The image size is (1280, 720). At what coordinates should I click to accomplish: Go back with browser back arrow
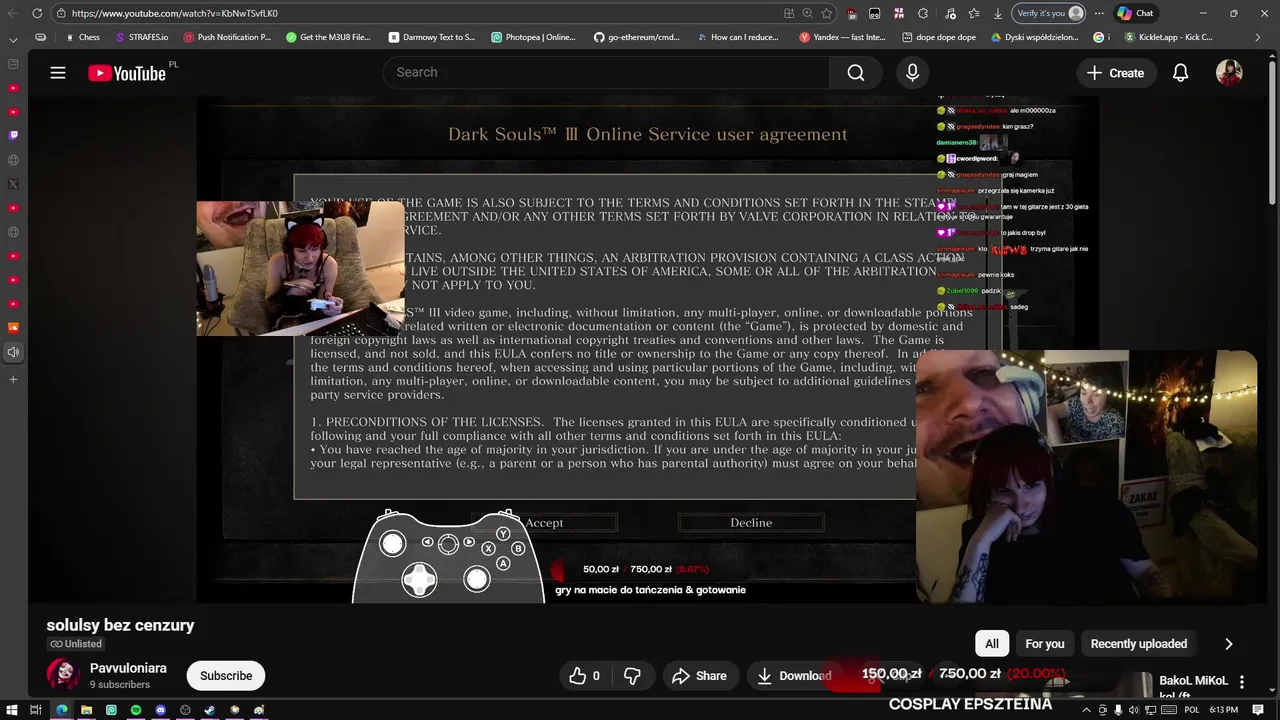click(13, 13)
